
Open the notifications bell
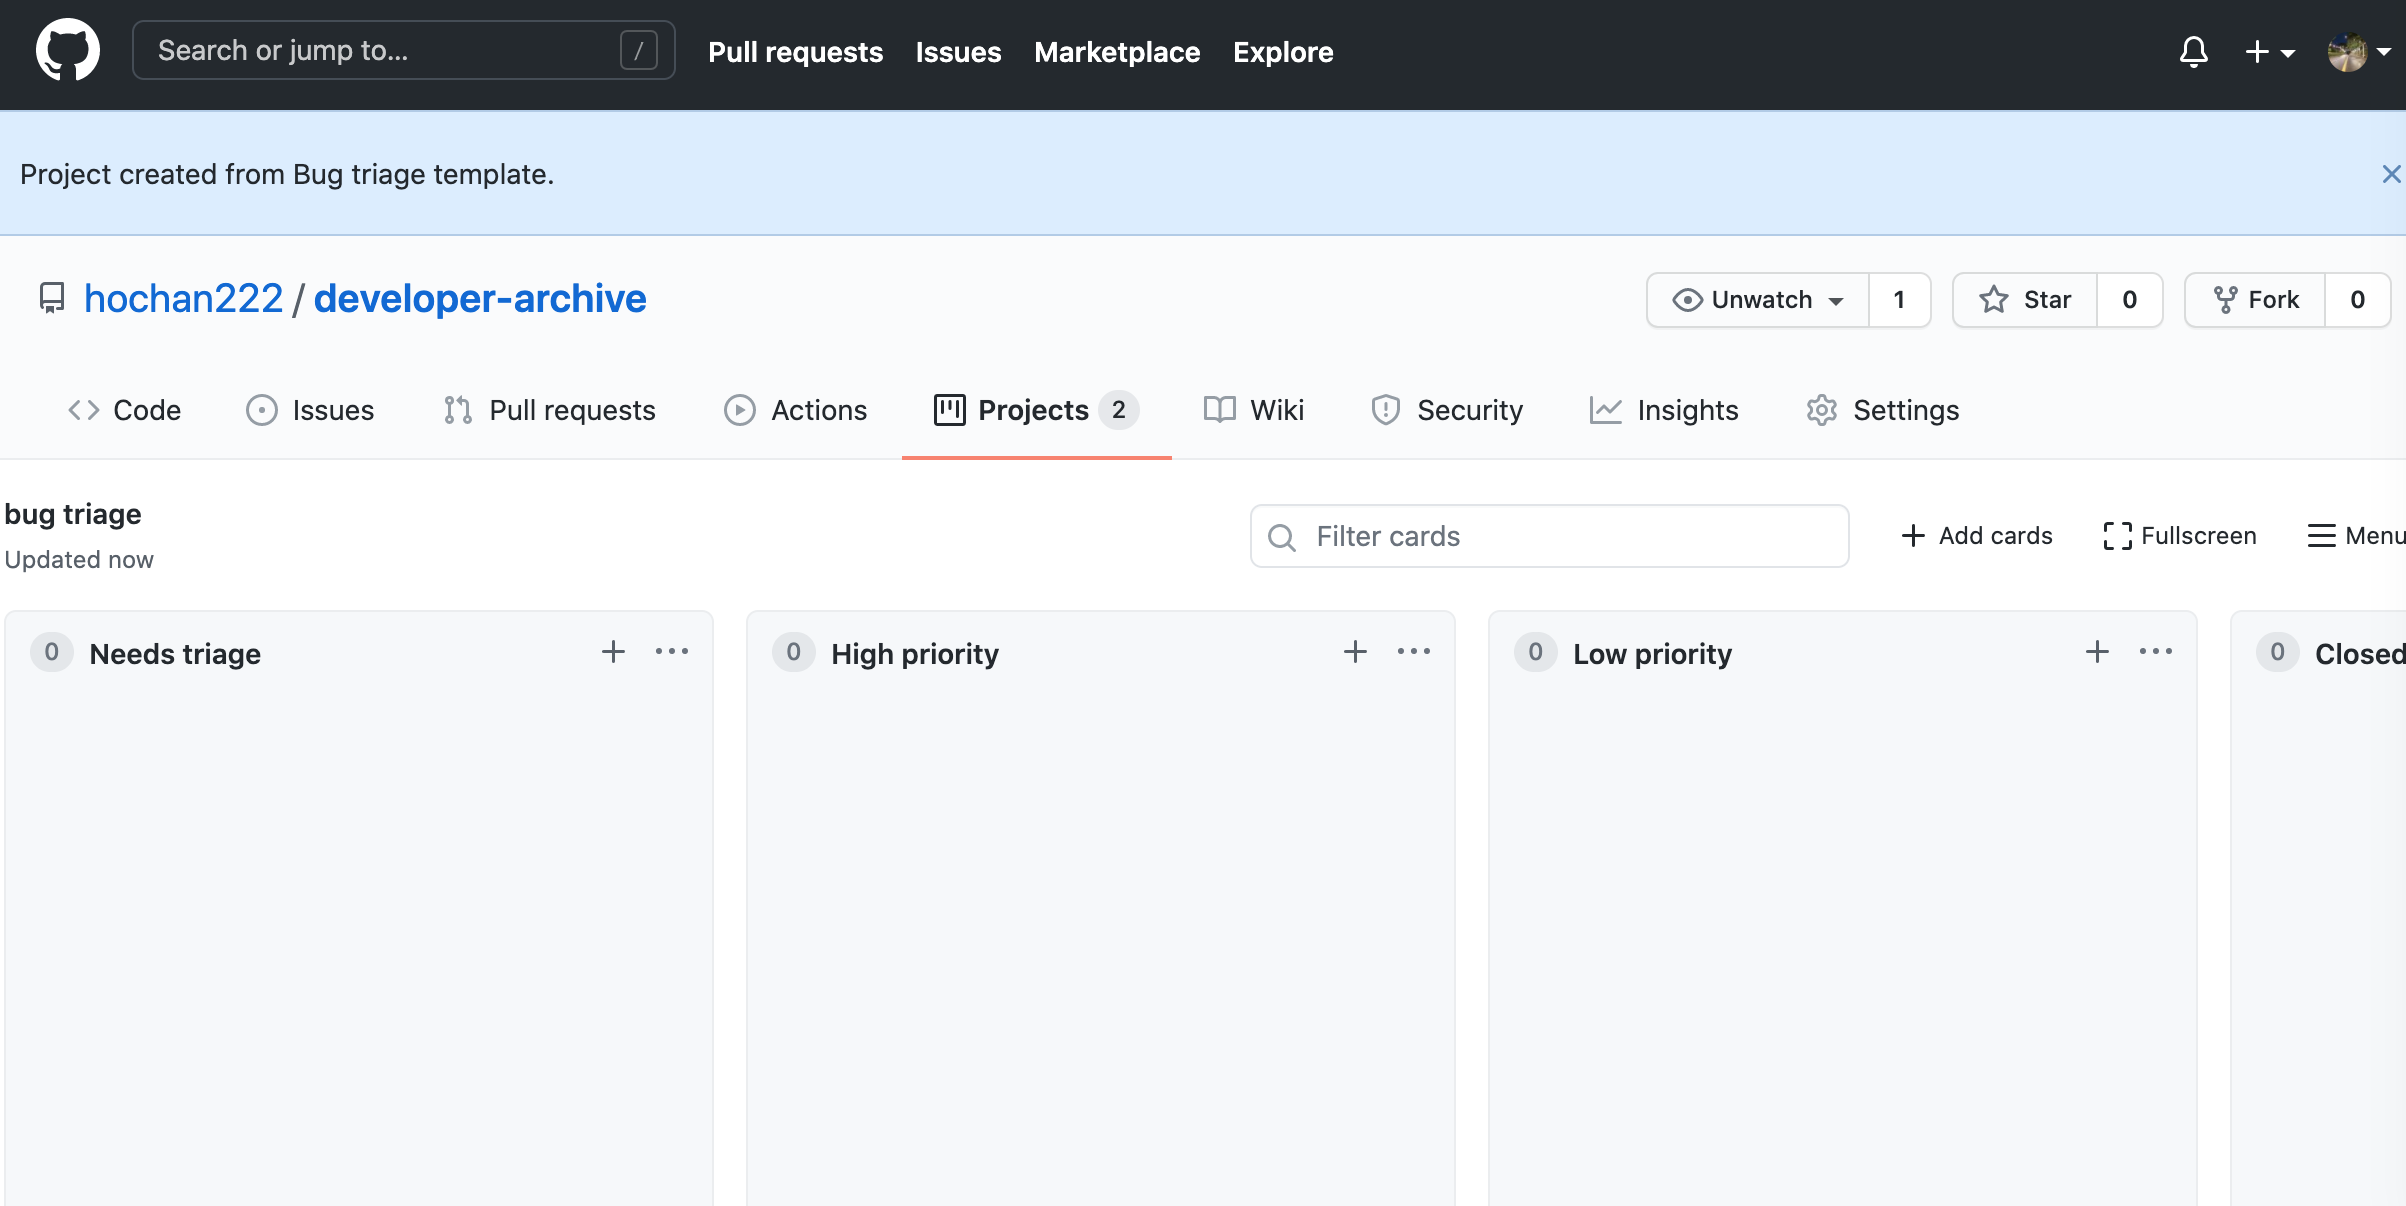click(2193, 51)
